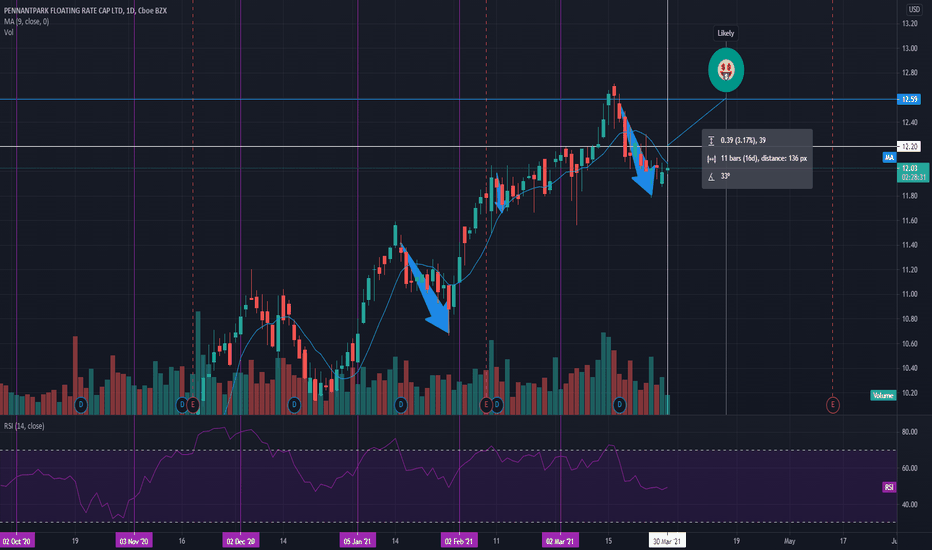Click the 11.00 price axis value

tap(909, 294)
